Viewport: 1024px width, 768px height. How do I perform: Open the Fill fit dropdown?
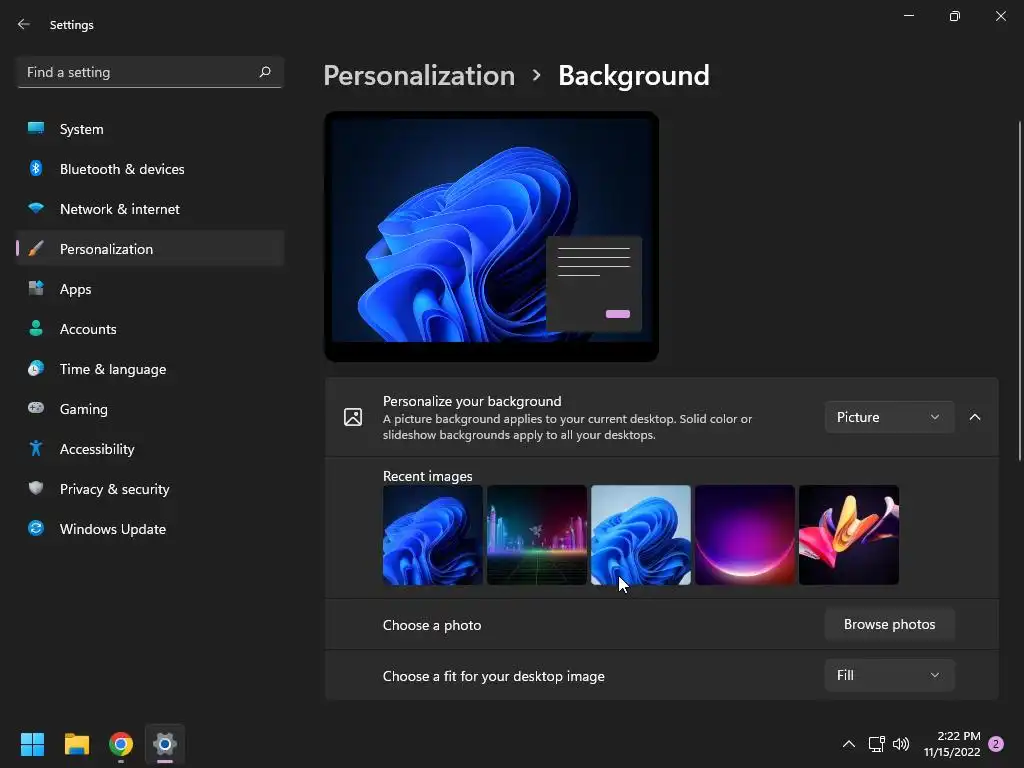[x=889, y=675]
